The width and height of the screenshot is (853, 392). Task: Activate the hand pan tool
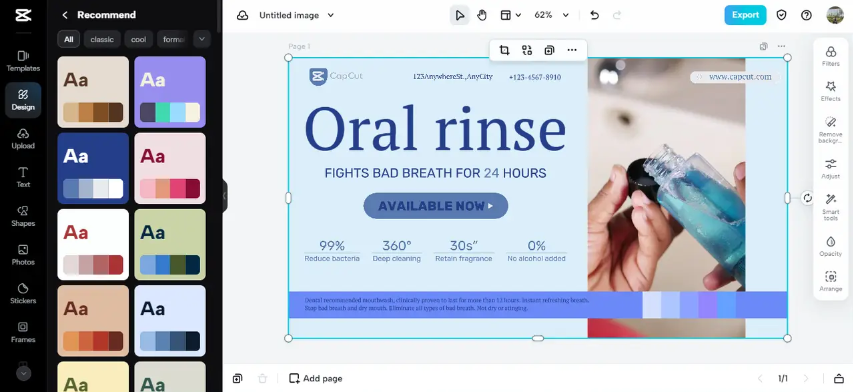click(x=481, y=15)
